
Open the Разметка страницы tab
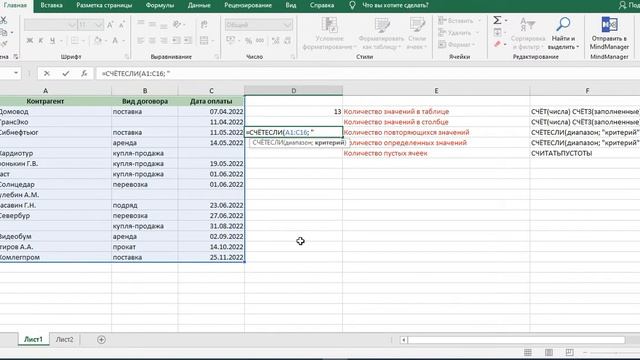pos(104,5)
